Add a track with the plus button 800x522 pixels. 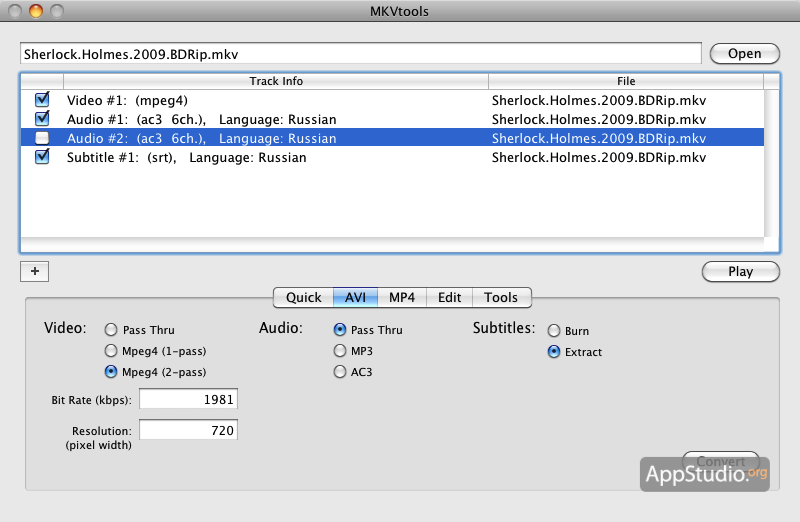coord(35,271)
